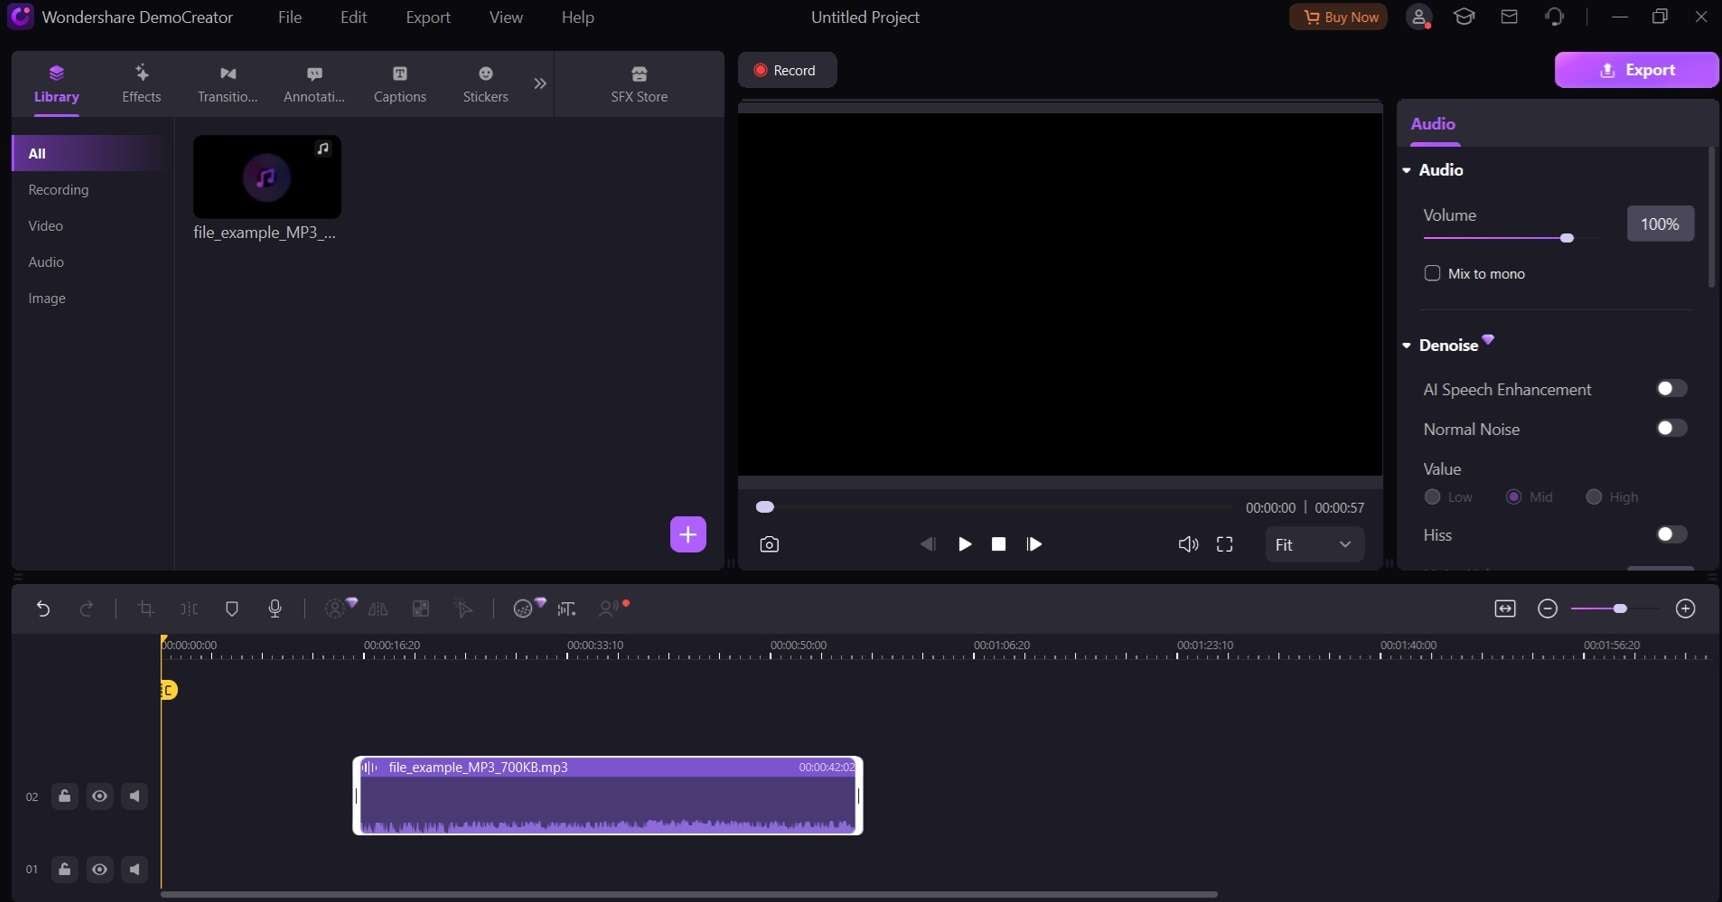Select the Low denoise value
1722x902 pixels.
(x=1432, y=497)
